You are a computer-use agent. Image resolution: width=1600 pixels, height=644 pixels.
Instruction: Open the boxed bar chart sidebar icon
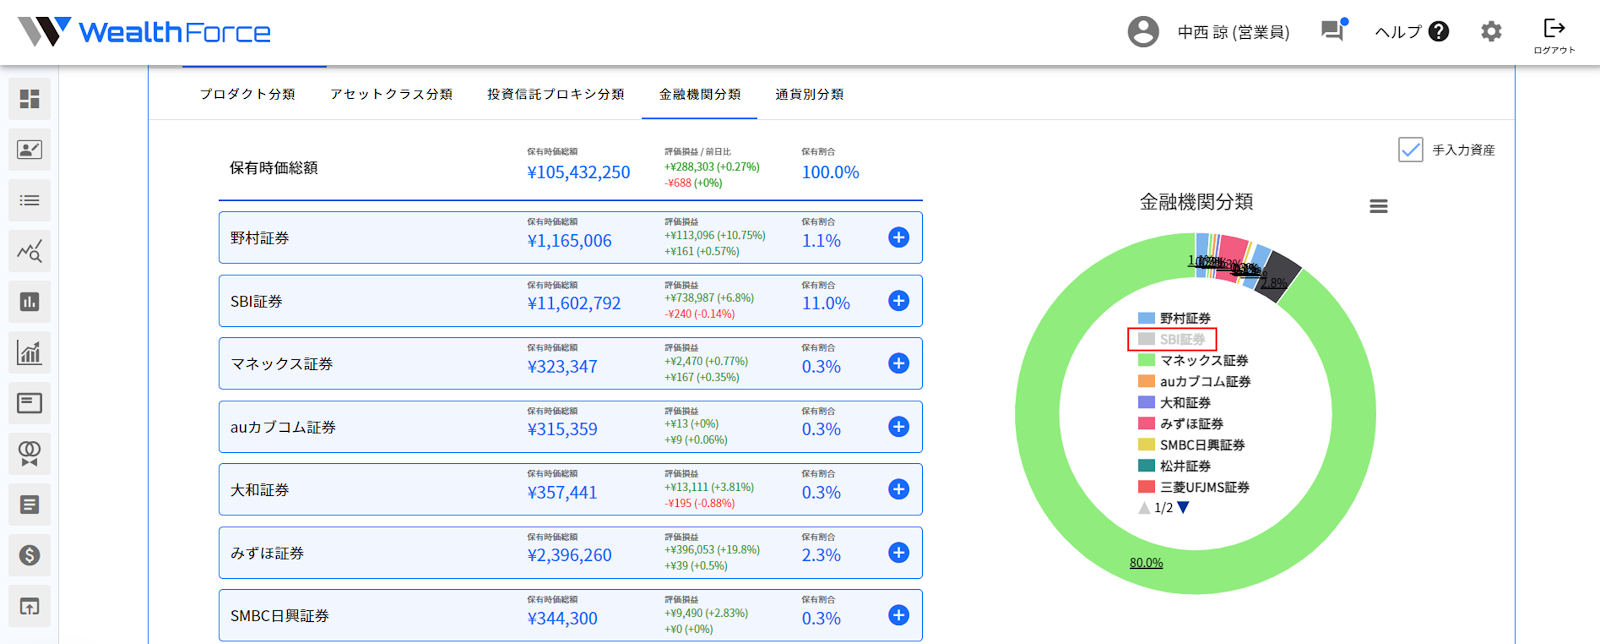(29, 301)
